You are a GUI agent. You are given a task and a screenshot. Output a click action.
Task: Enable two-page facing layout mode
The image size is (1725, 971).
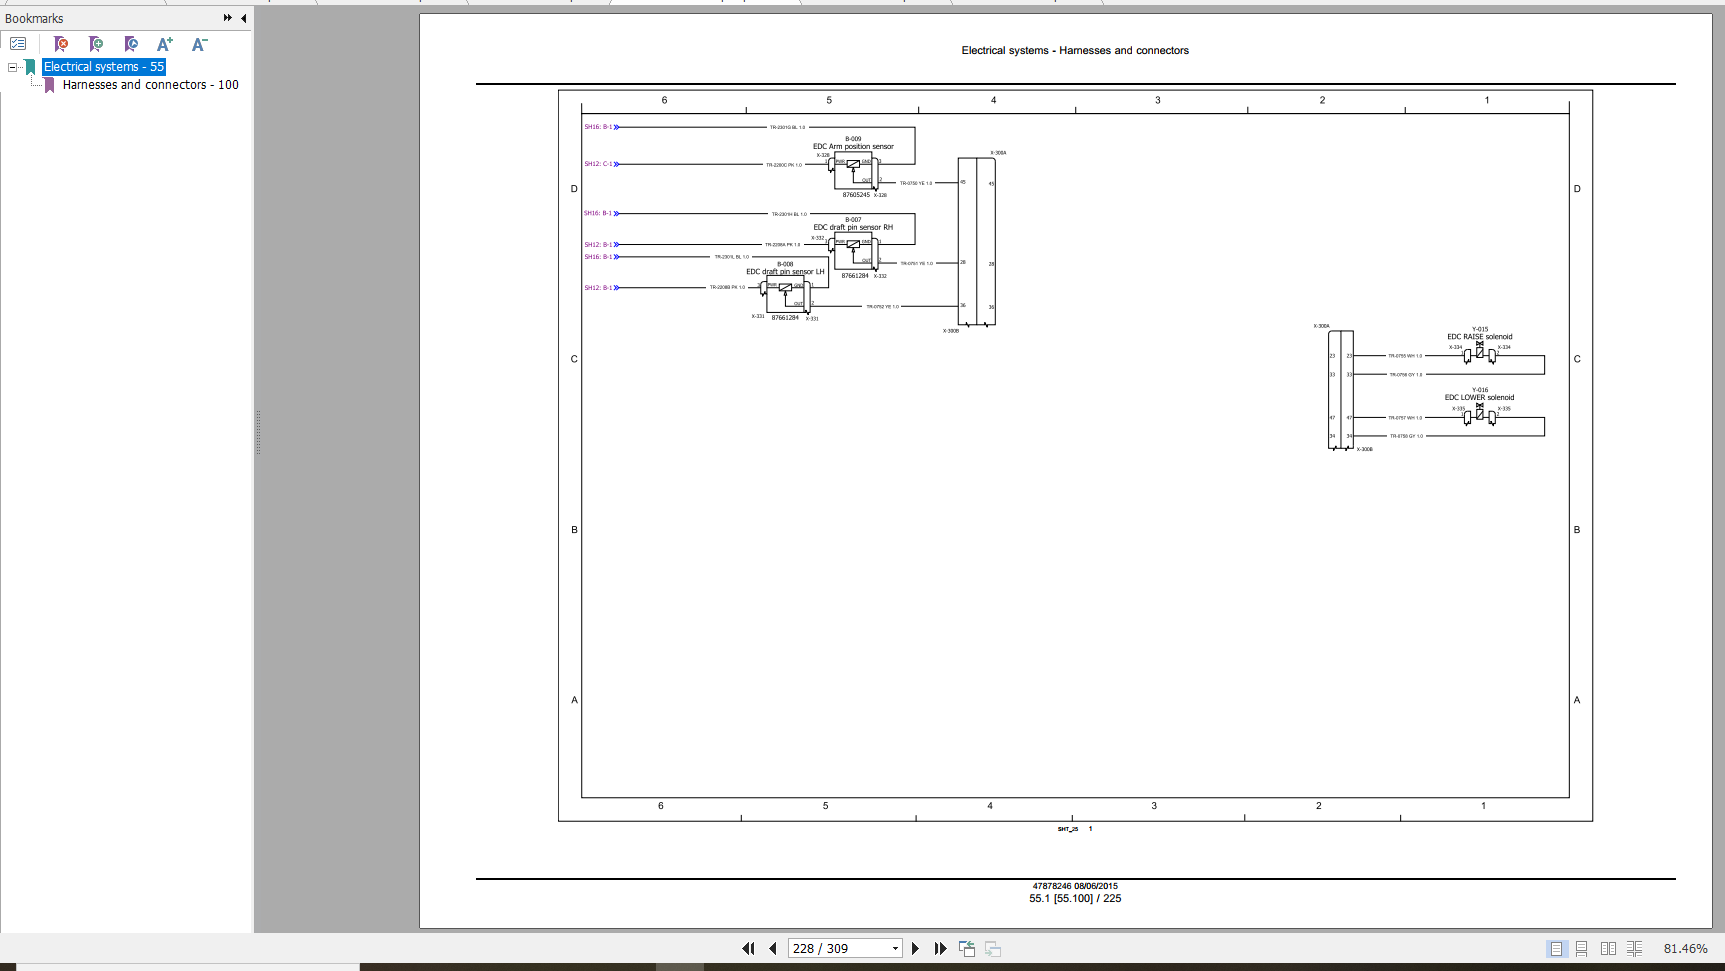(1608, 948)
